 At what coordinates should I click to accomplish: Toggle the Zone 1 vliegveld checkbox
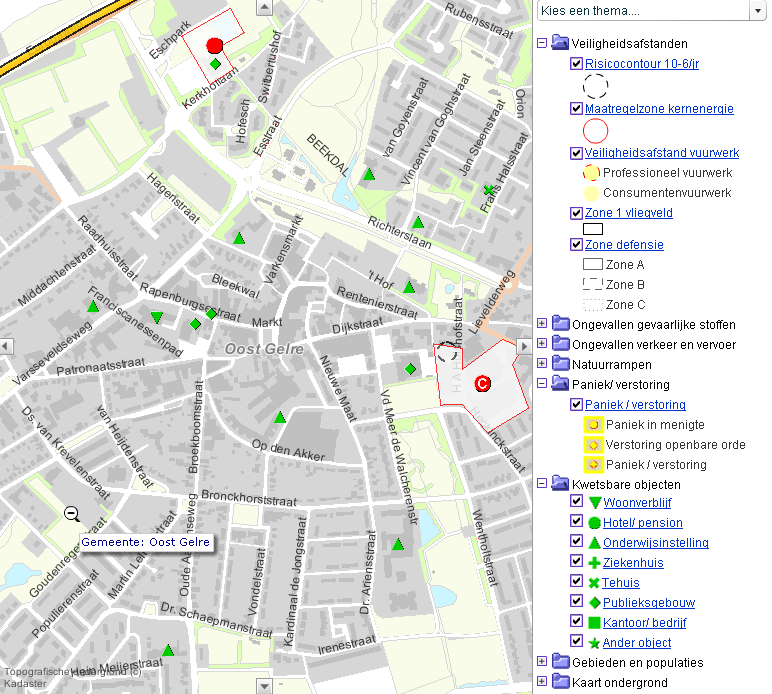576,213
